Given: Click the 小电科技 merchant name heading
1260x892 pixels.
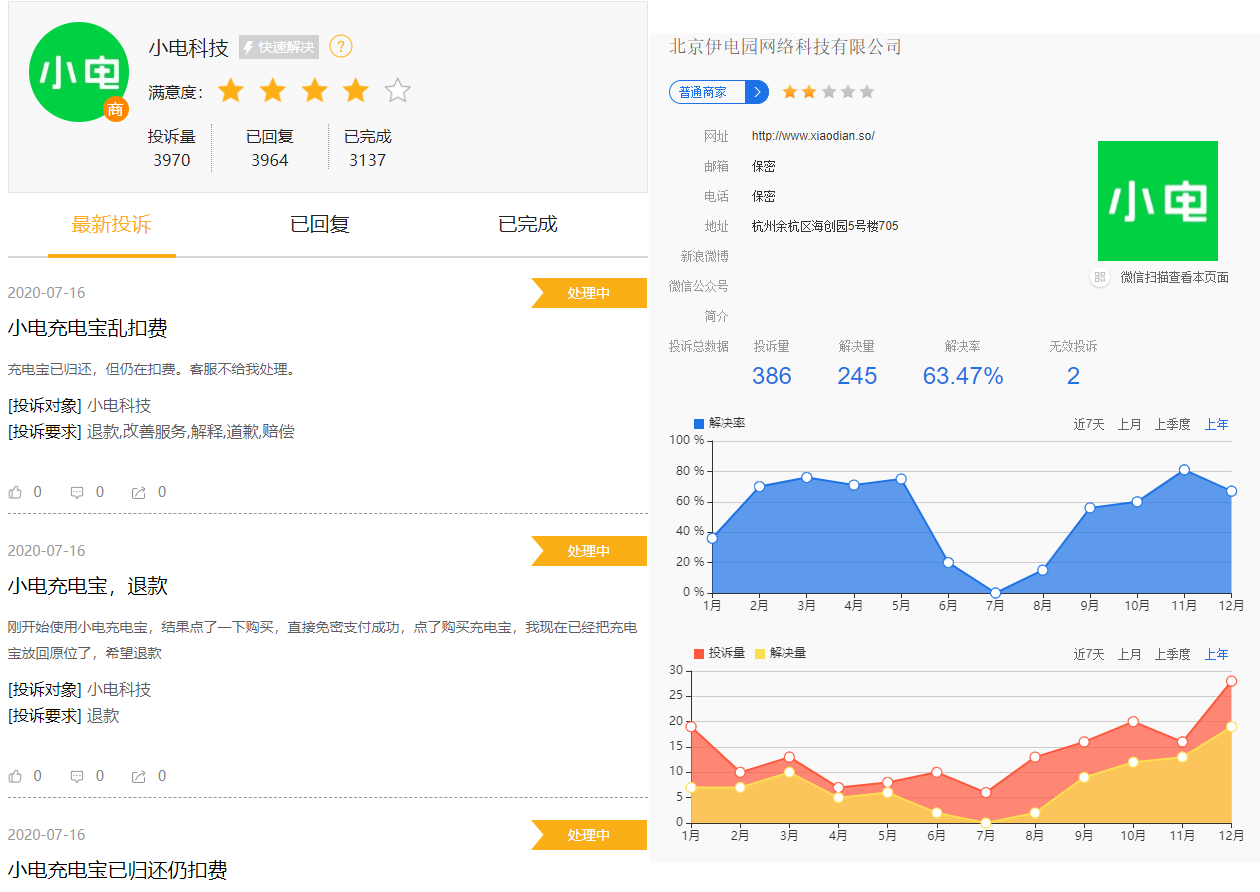Looking at the screenshot, I should point(189,47).
